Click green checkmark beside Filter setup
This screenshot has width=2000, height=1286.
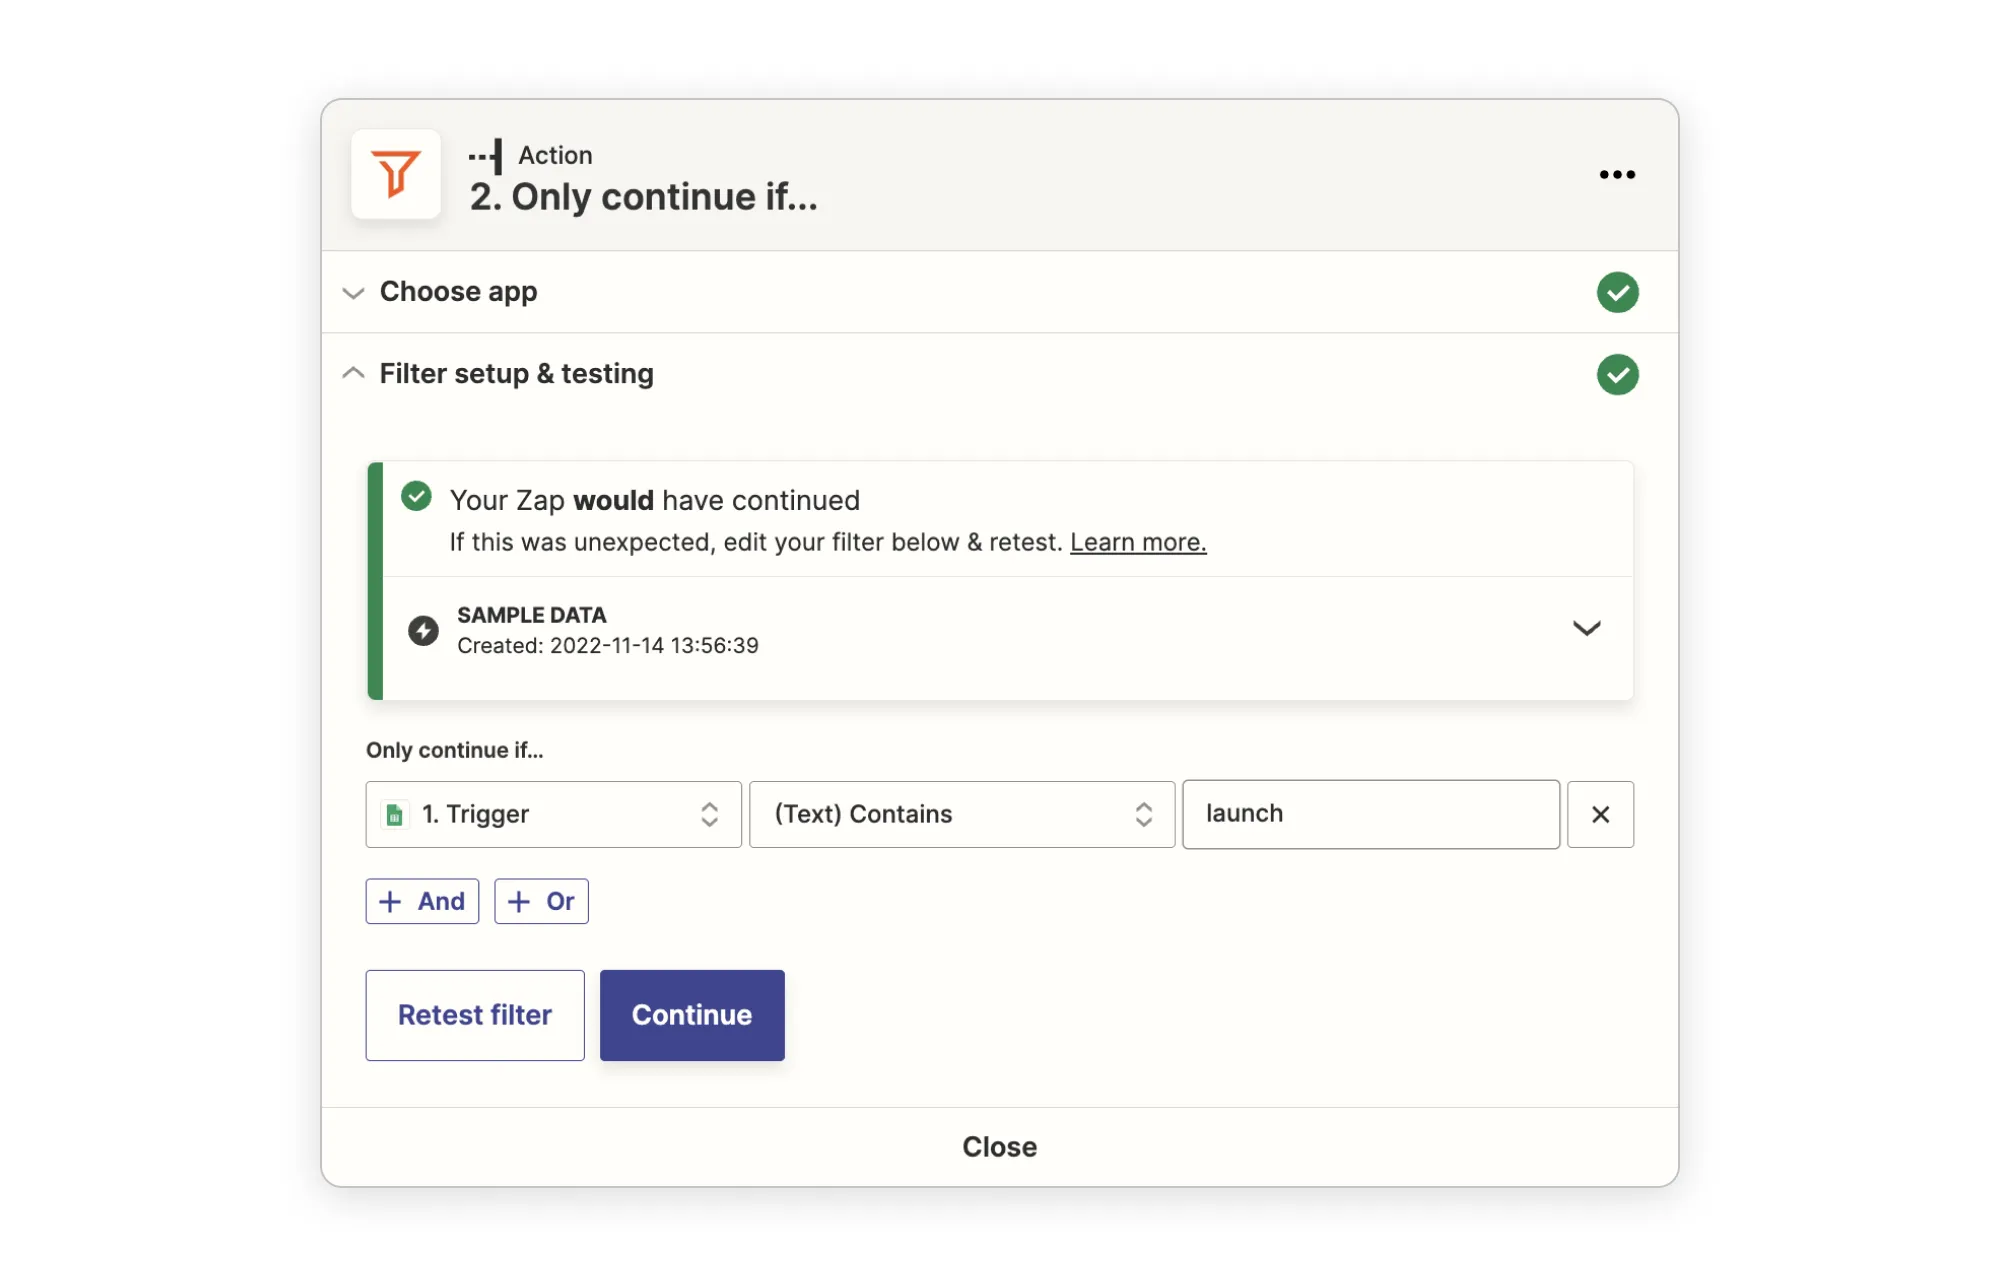click(1616, 374)
